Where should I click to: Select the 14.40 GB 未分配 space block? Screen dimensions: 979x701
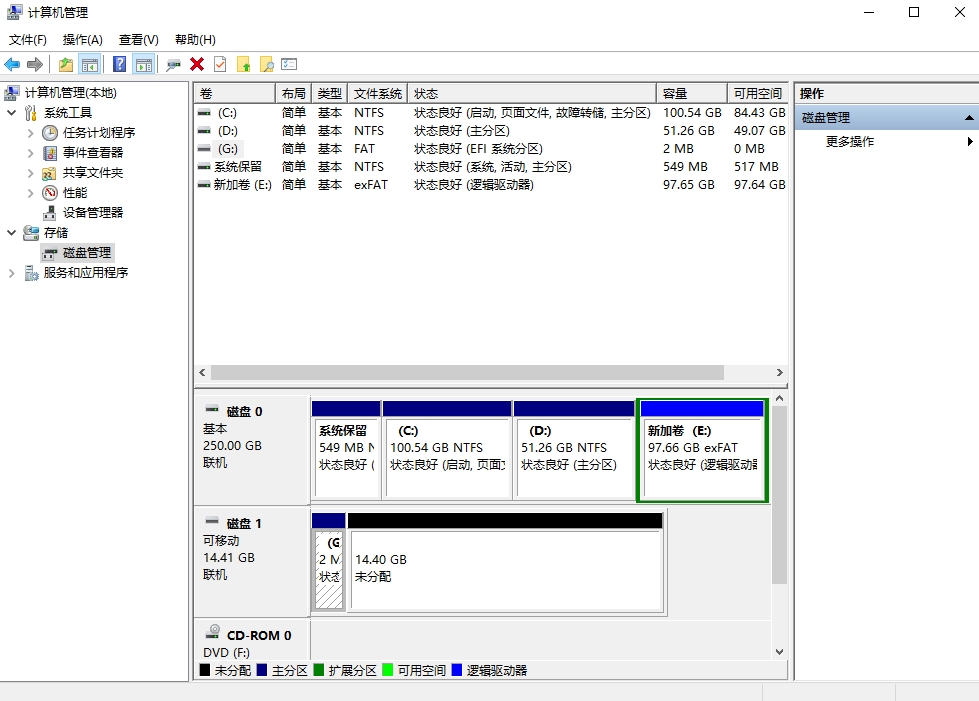pyautogui.click(x=505, y=563)
